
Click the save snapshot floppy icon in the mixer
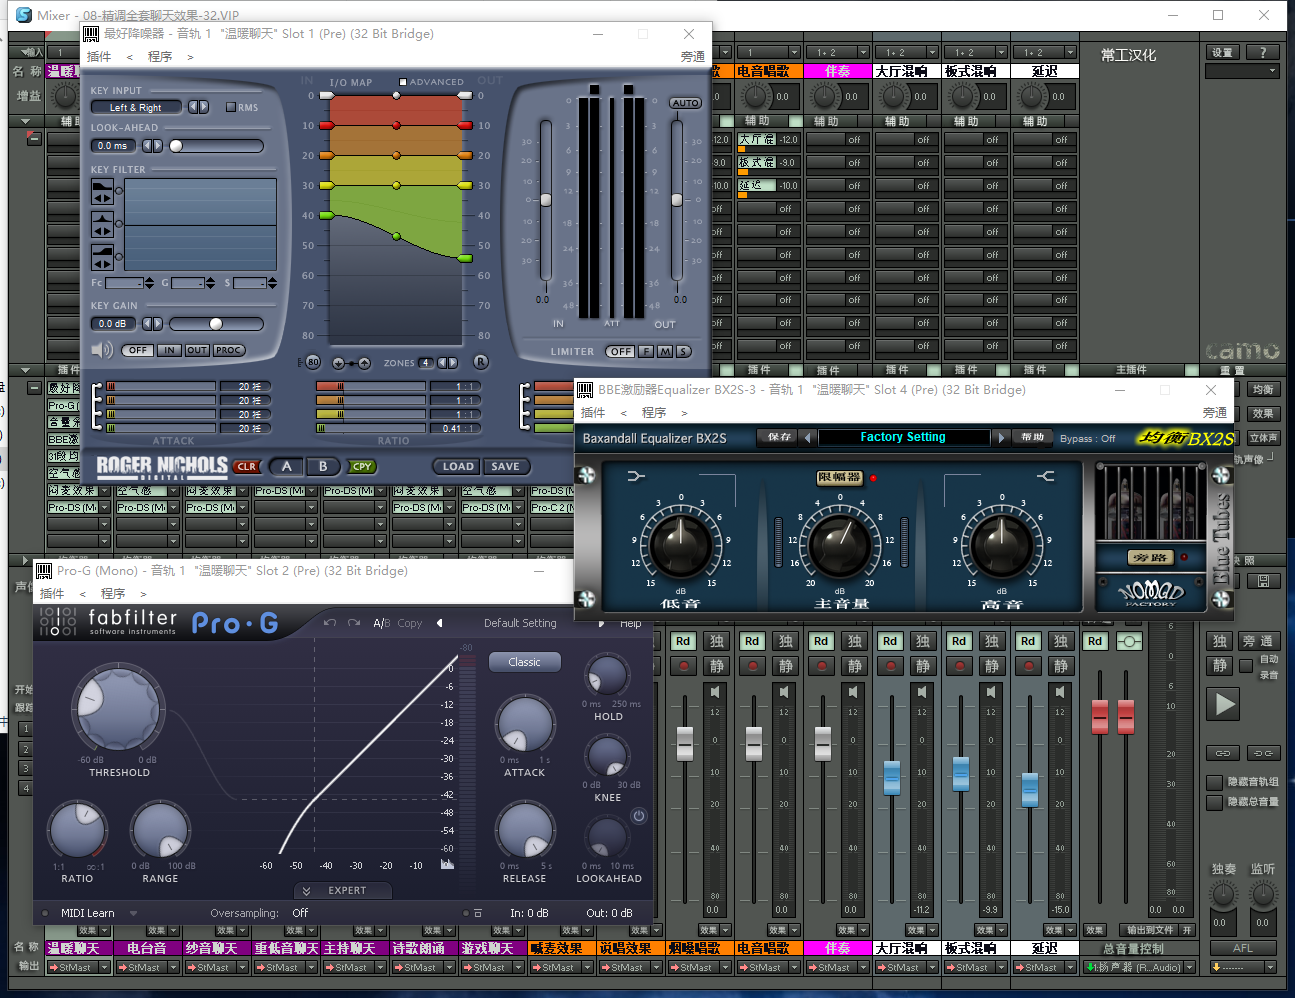pyautogui.click(x=1263, y=580)
